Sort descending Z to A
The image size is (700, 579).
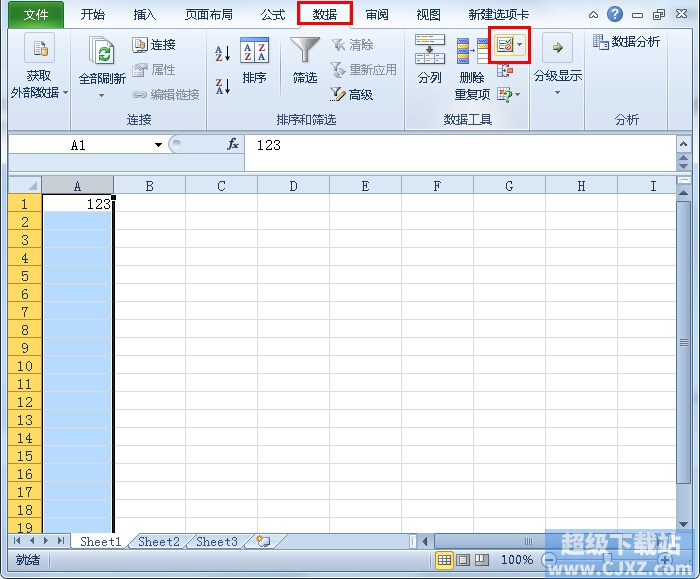(x=222, y=86)
